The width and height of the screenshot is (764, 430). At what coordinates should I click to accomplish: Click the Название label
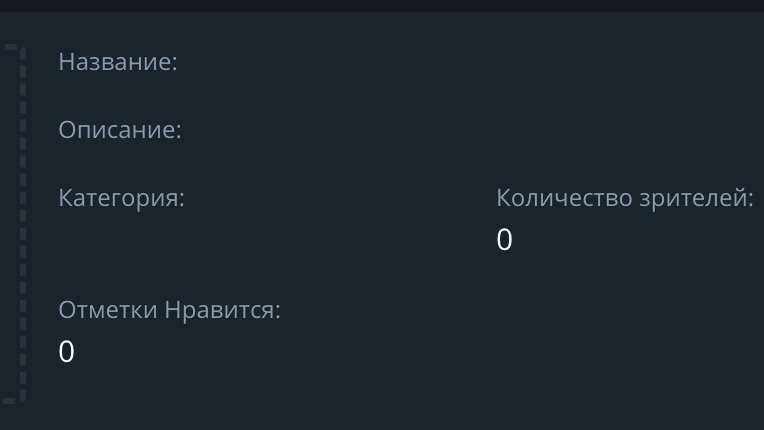(118, 62)
